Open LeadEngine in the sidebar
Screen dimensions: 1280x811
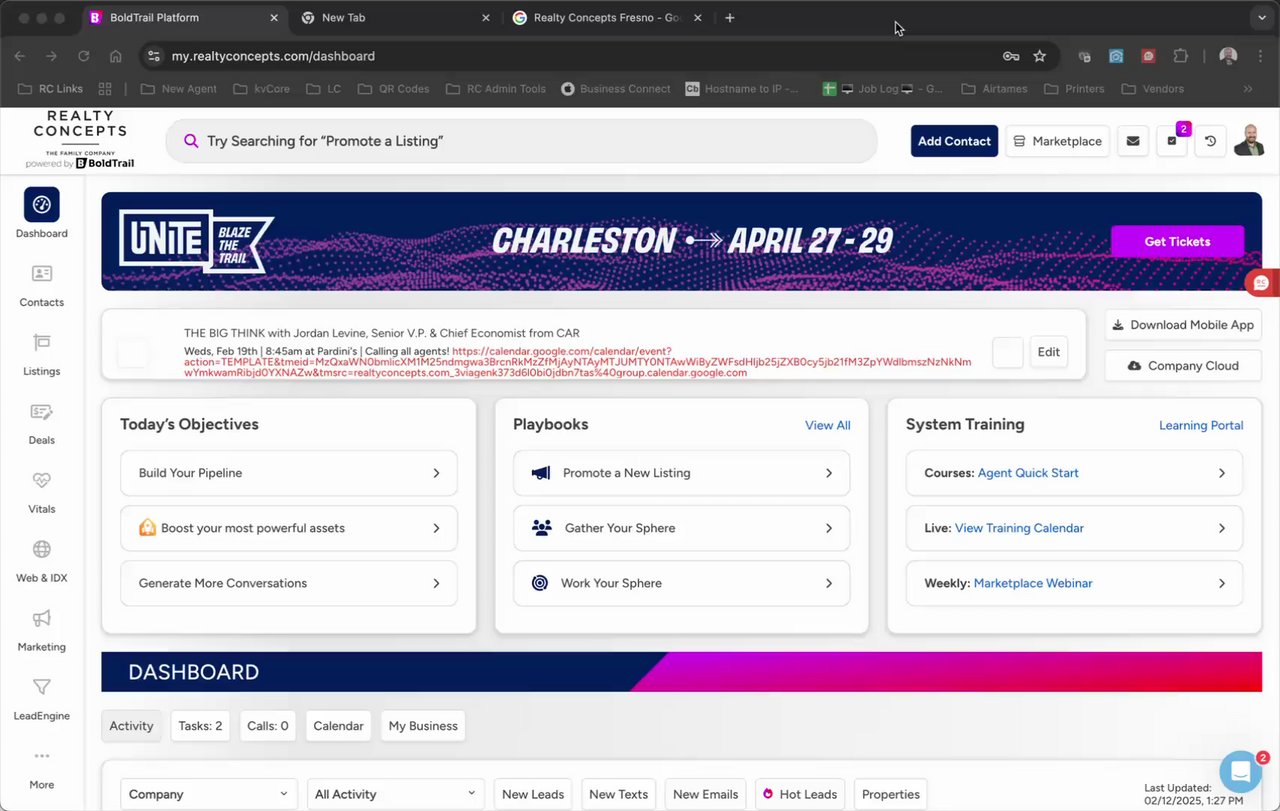[x=41, y=699]
